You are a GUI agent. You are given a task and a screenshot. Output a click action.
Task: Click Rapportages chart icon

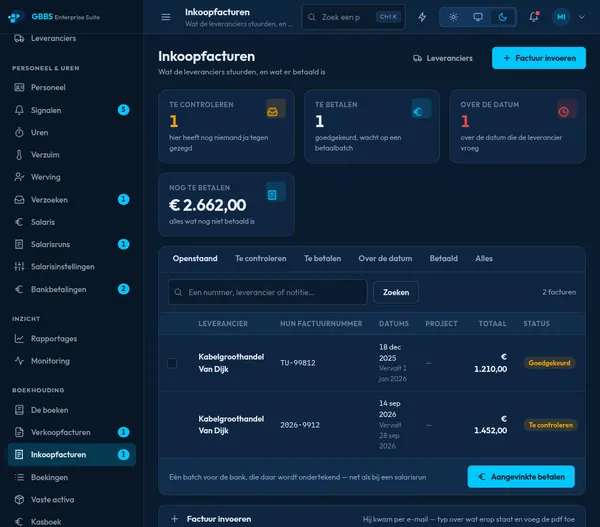pyautogui.click(x=19, y=339)
